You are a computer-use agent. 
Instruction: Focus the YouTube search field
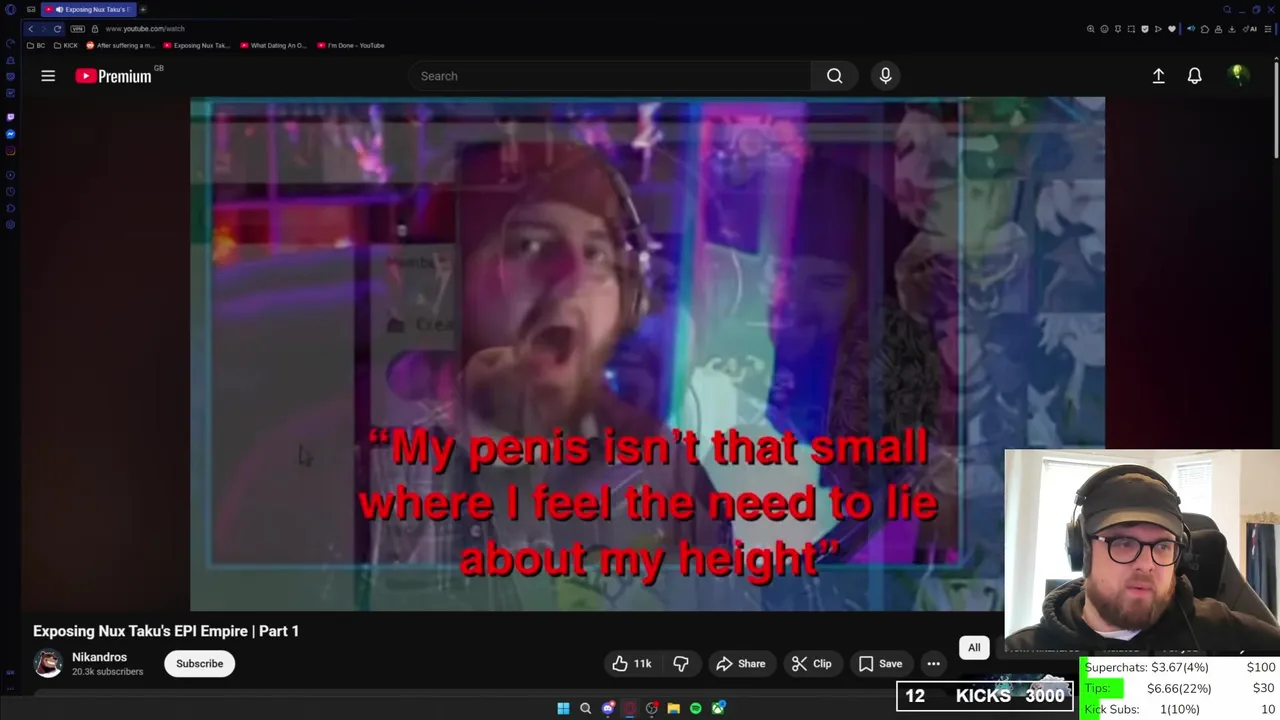click(x=610, y=76)
